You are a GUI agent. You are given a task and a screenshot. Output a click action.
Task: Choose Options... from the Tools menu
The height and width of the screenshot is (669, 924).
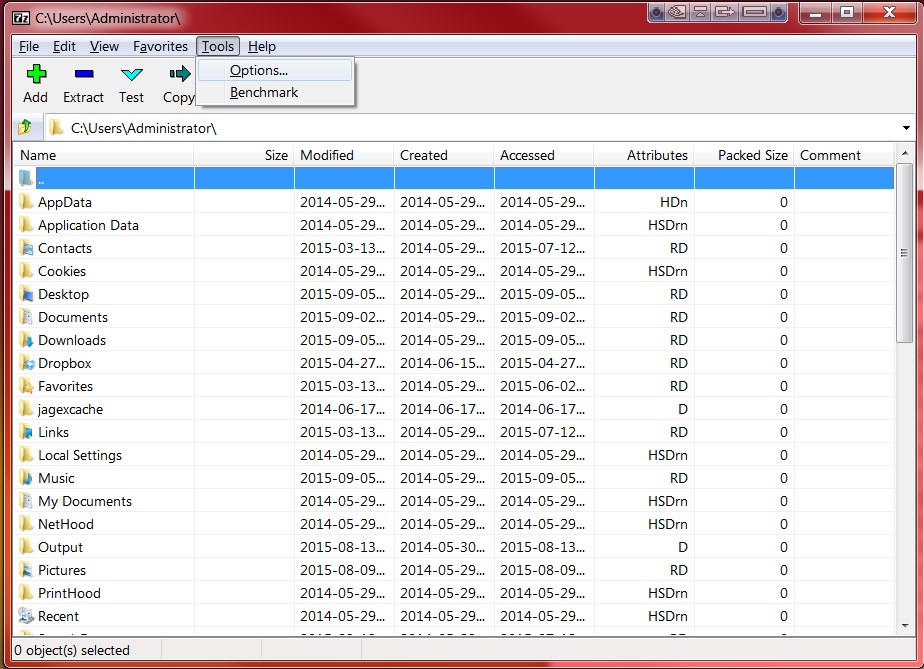259,70
